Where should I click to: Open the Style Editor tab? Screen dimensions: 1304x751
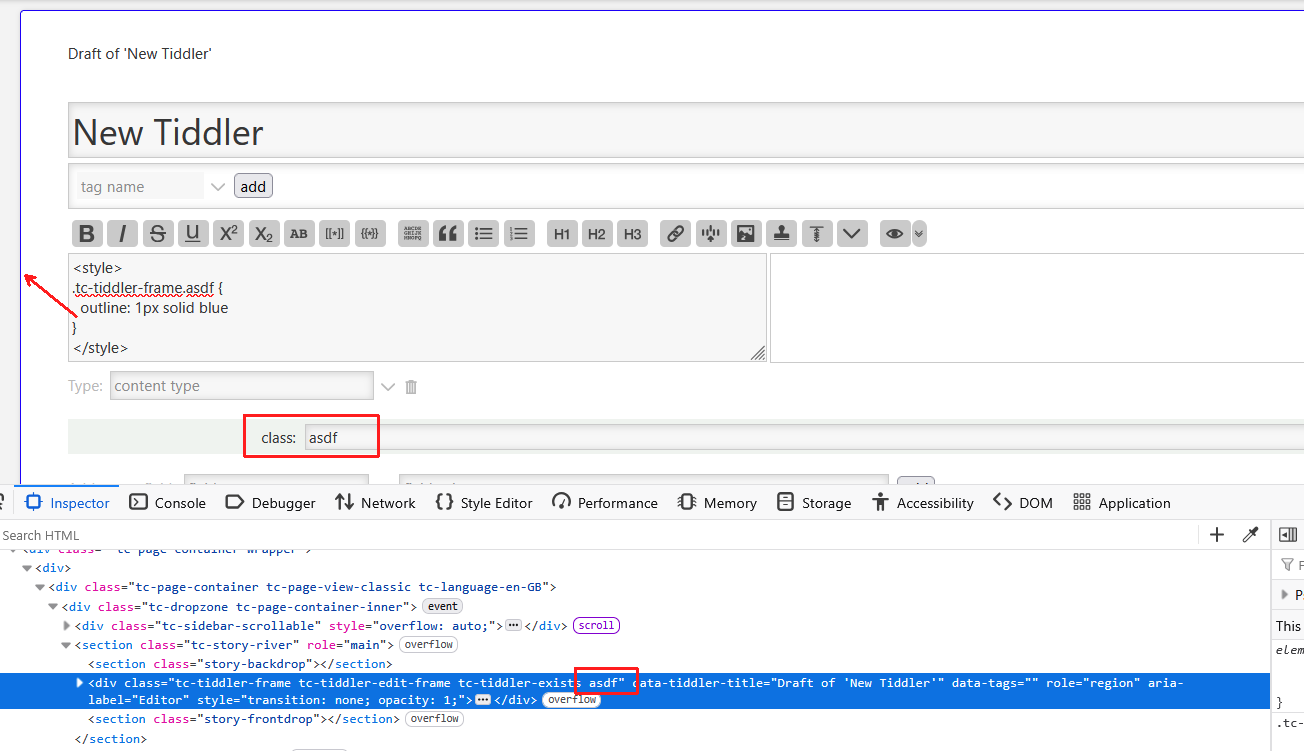[x=484, y=503]
